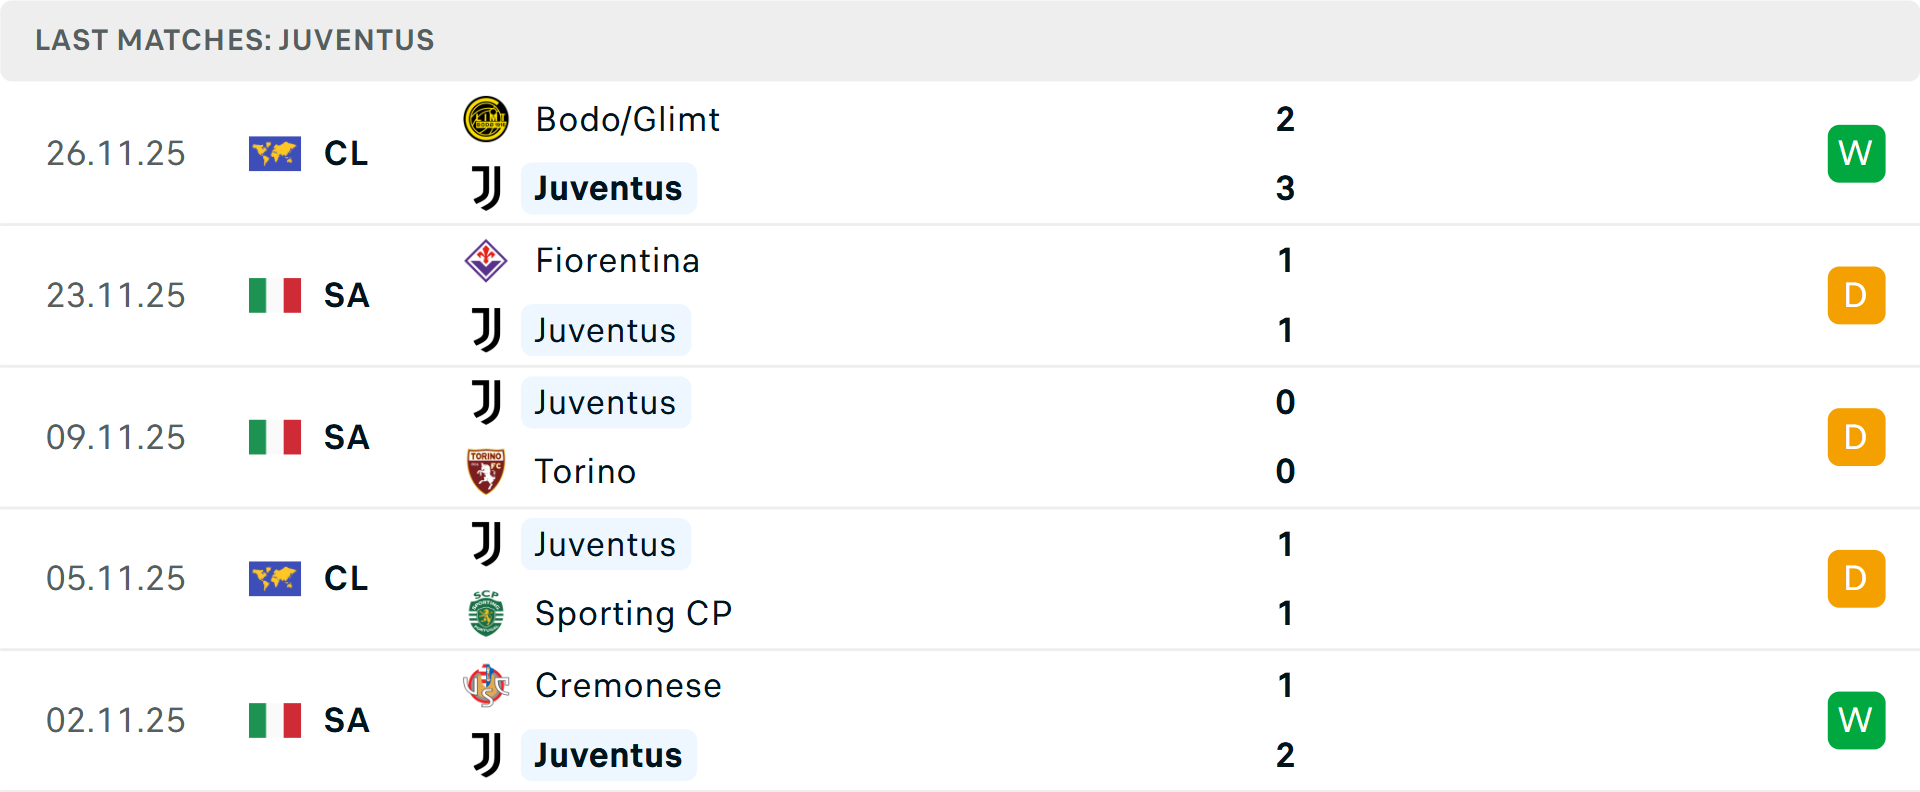Click the green W badge for Cremonese match

(1856, 720)
